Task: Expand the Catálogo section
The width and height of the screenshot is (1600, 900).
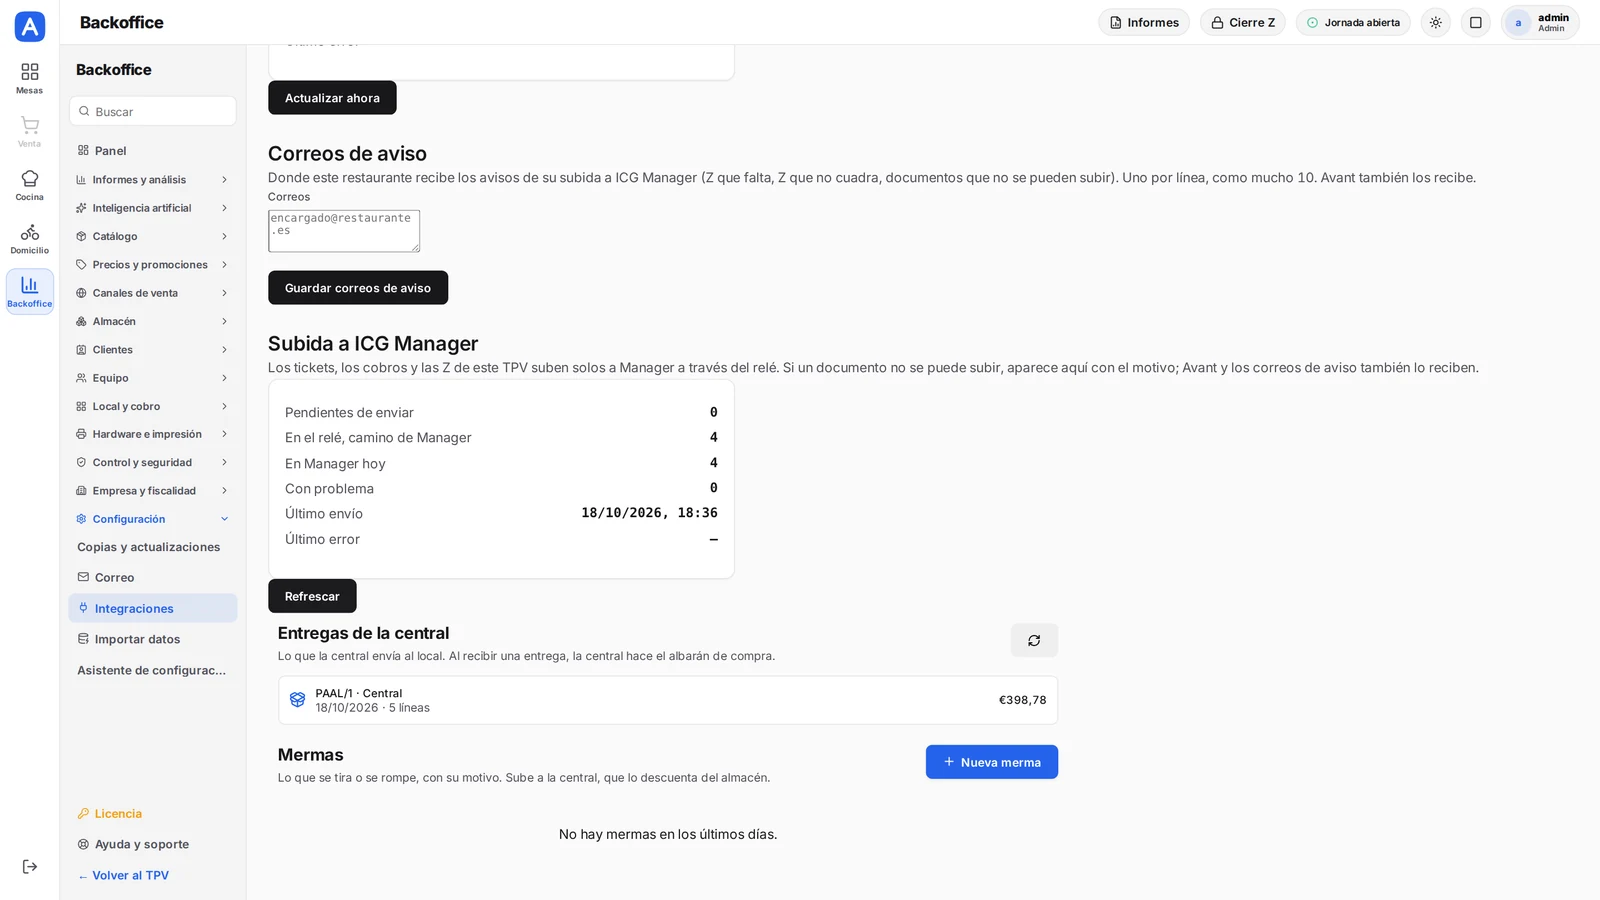Action: (x=153, y=236)
